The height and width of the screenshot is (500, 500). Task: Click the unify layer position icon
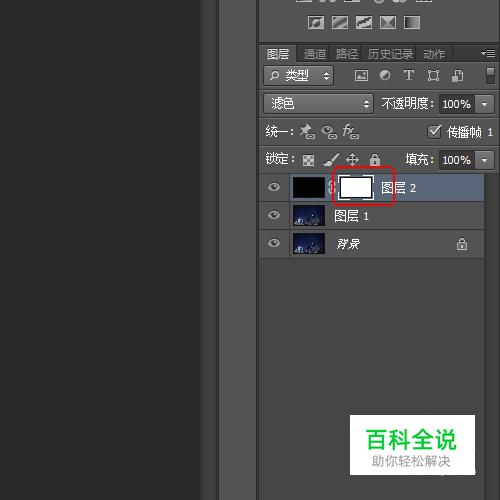coord(307,132)
